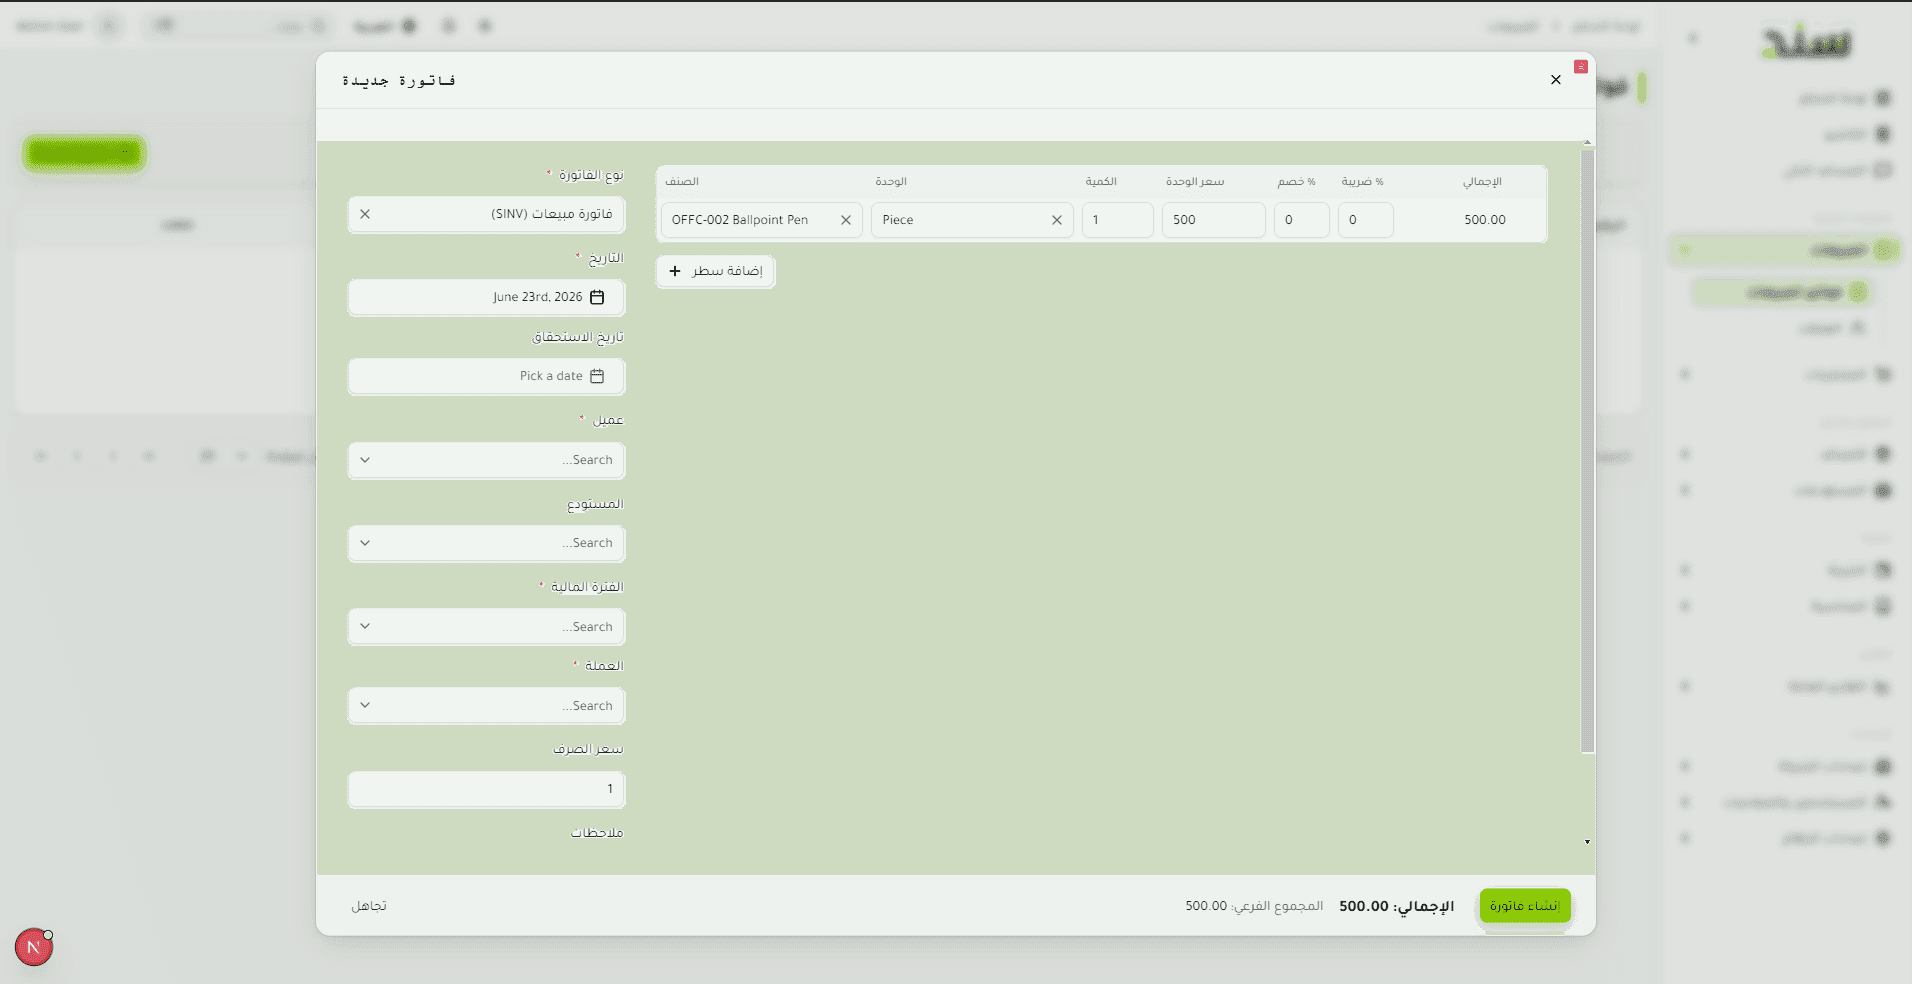The image size is (1912, 984).
Task: Open the warehouse (المستودع) search dropdown
Action: pos(486,543)
